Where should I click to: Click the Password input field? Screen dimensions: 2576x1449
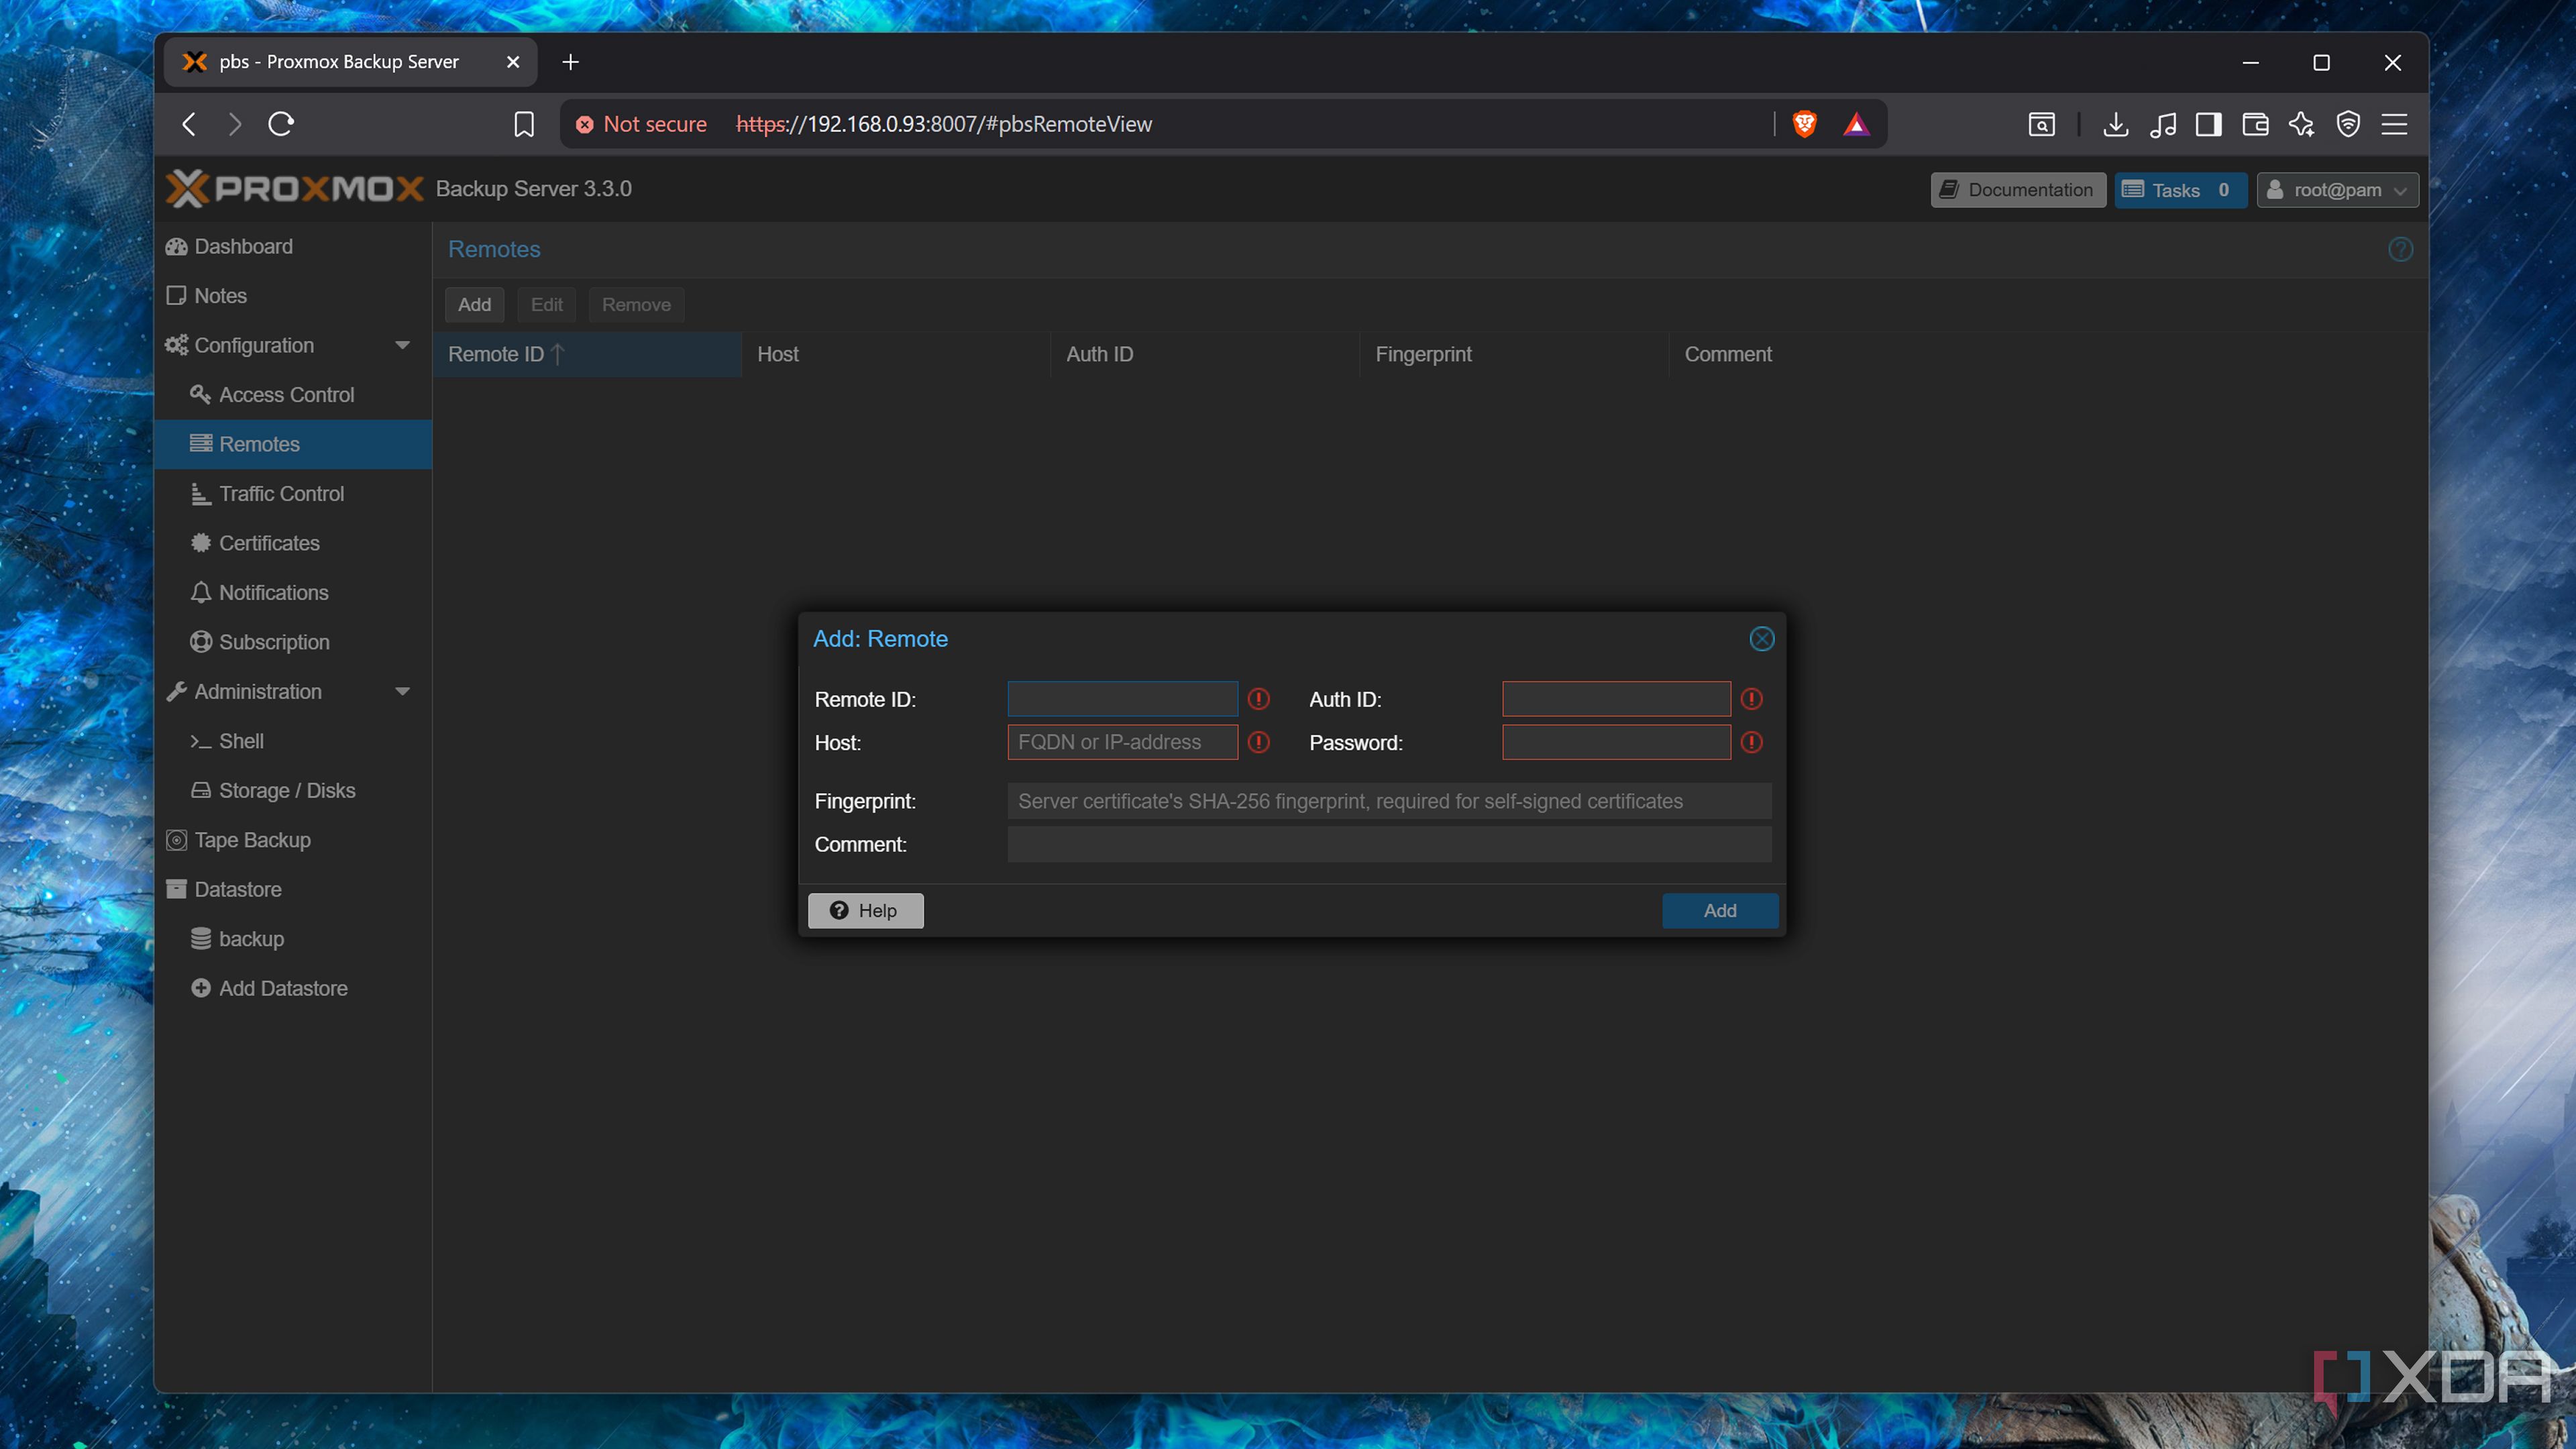[x=1616, y=742]
